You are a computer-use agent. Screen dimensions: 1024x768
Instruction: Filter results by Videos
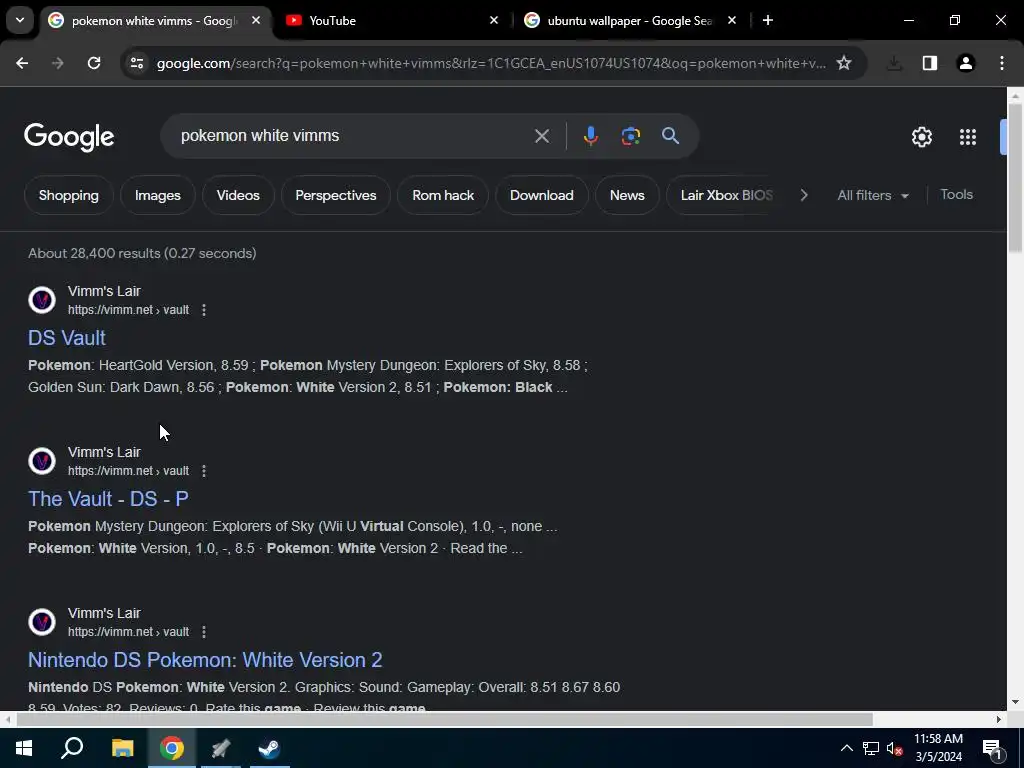tap(238, 195)
